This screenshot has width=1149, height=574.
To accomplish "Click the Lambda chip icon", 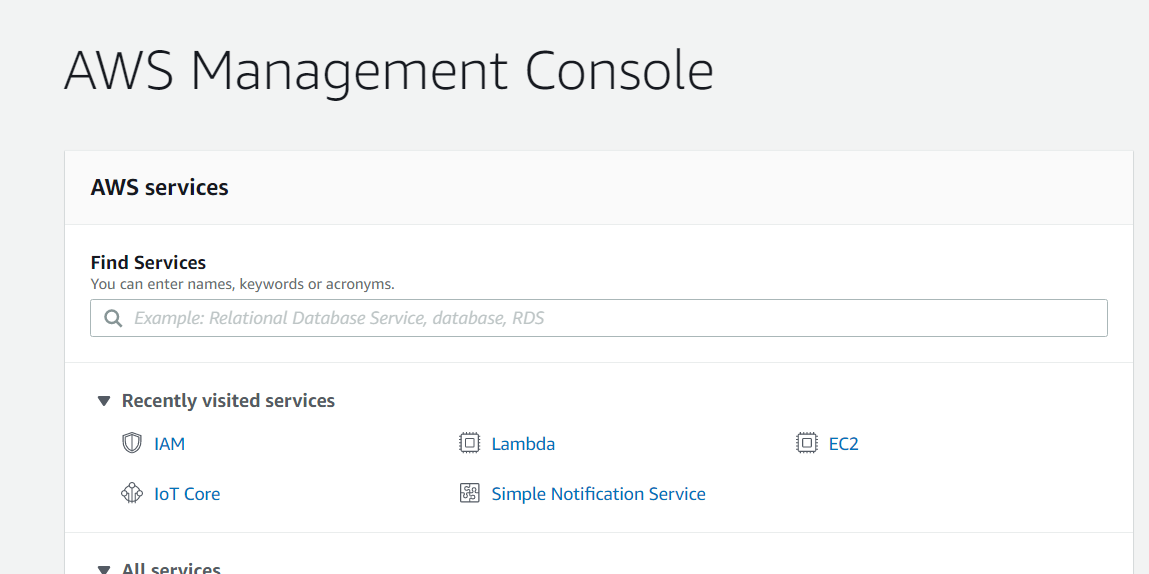I will (x=469, y=443).
